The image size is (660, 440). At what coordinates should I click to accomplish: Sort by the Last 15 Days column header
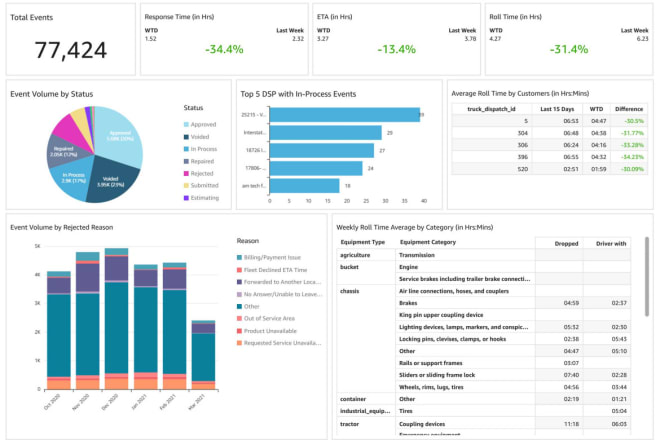click(557, 109)
